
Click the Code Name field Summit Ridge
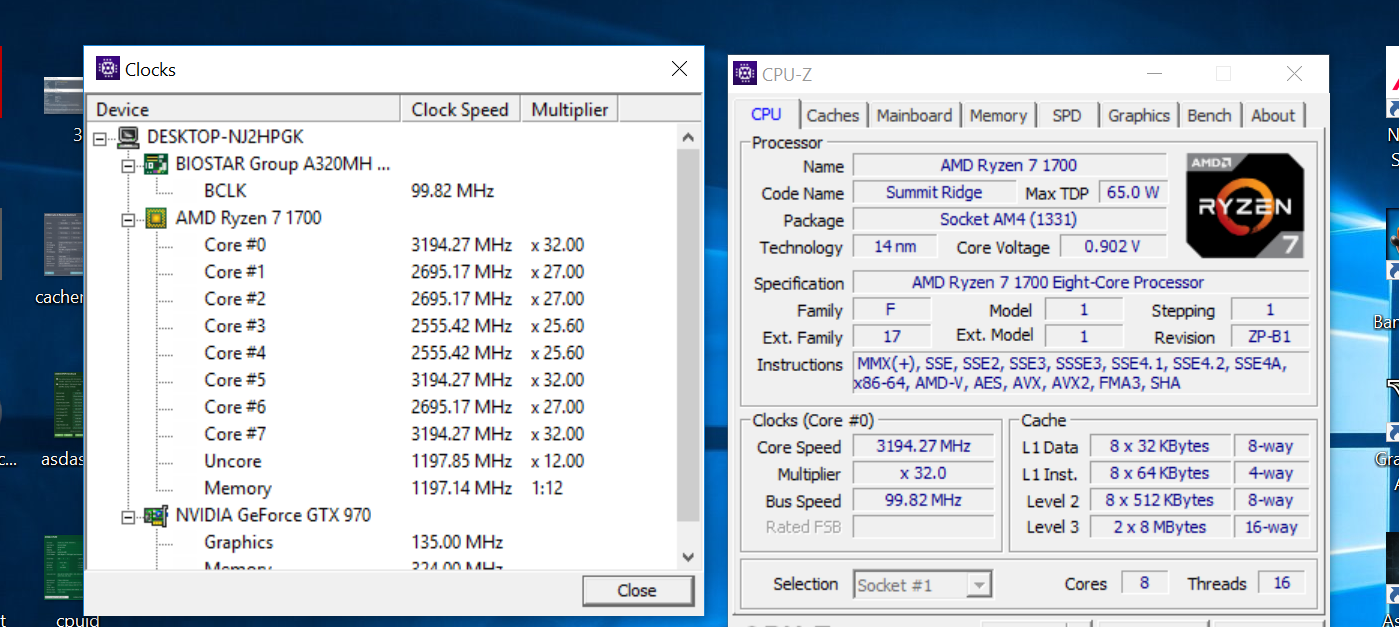coord(934,192)
